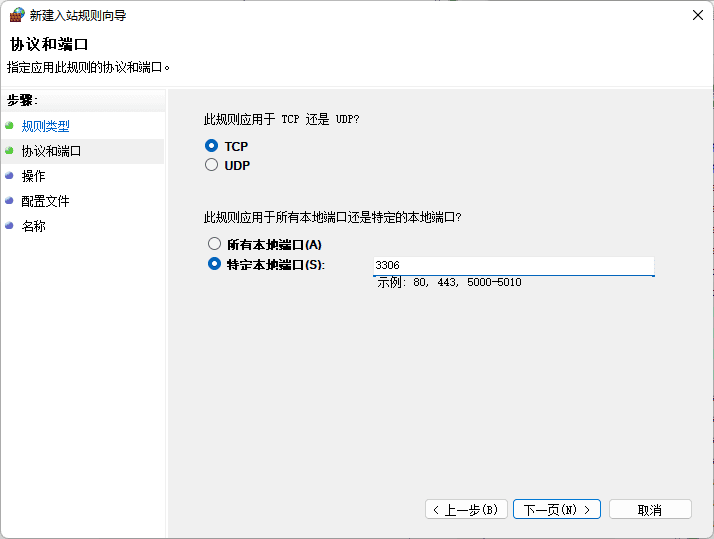Click green bullet beside 协议和端口
The image size is (714, 539).
[x=9, y=150]
